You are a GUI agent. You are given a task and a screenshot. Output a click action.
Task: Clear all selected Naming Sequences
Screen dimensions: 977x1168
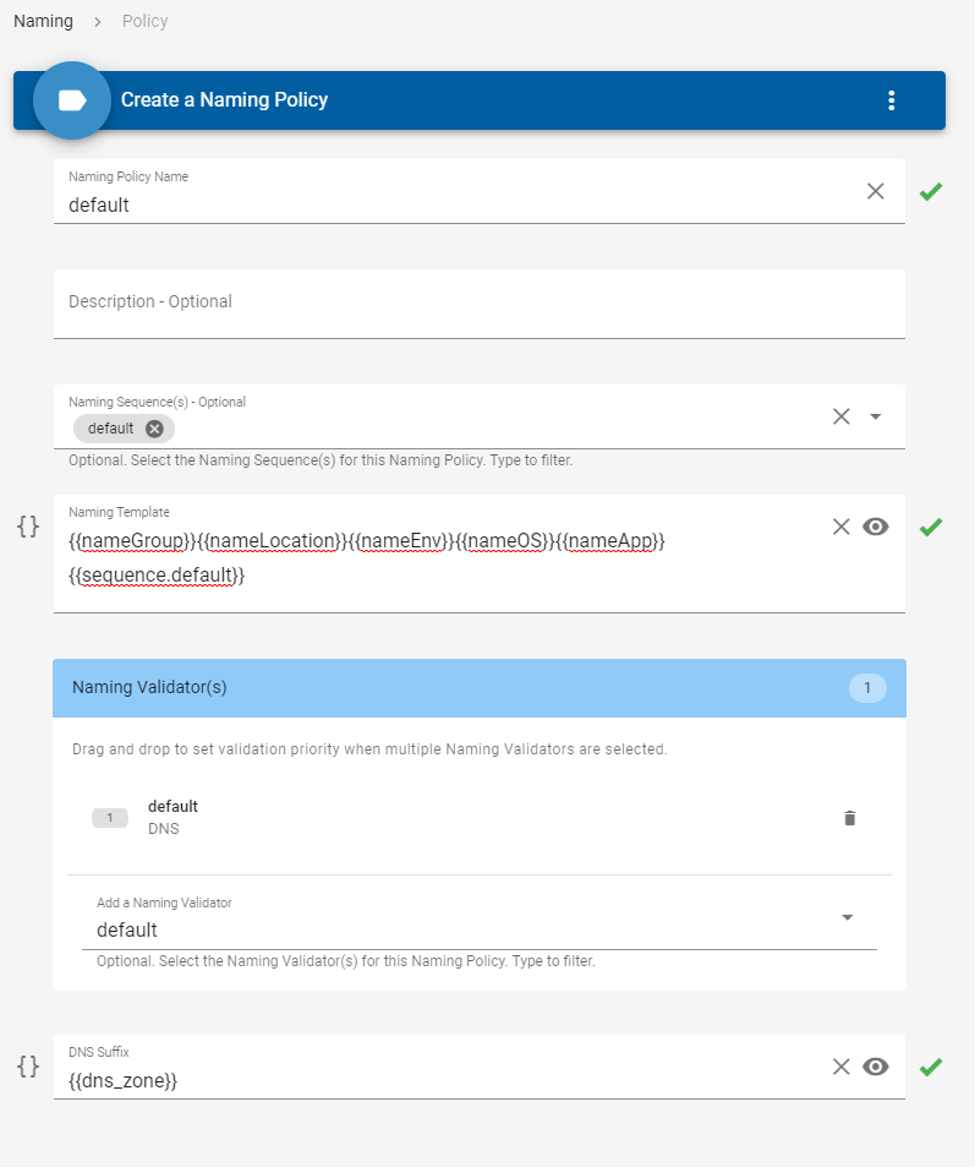841,416
